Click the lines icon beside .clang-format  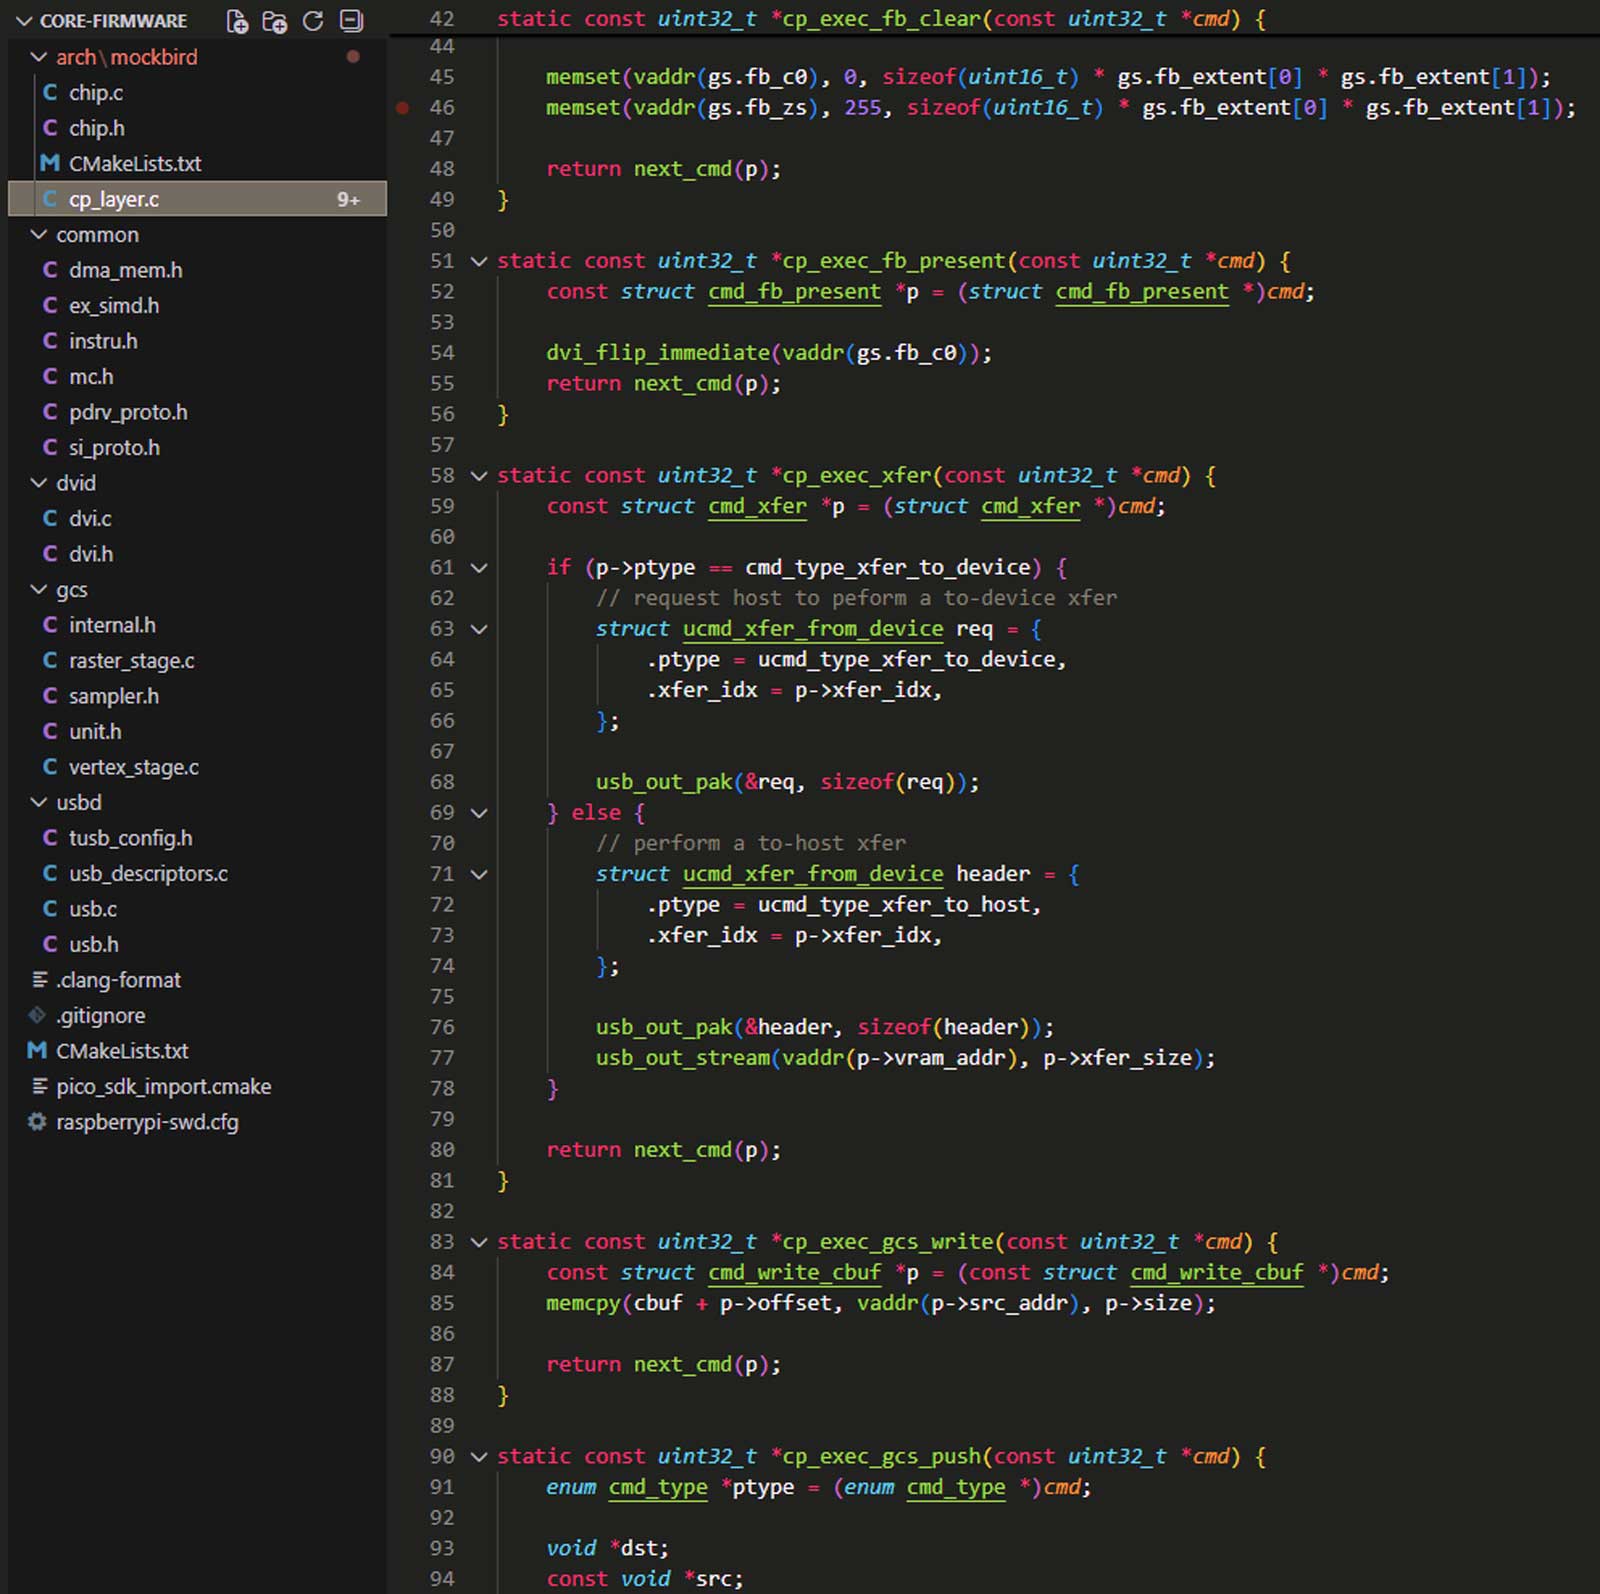[x=39, y=980]
